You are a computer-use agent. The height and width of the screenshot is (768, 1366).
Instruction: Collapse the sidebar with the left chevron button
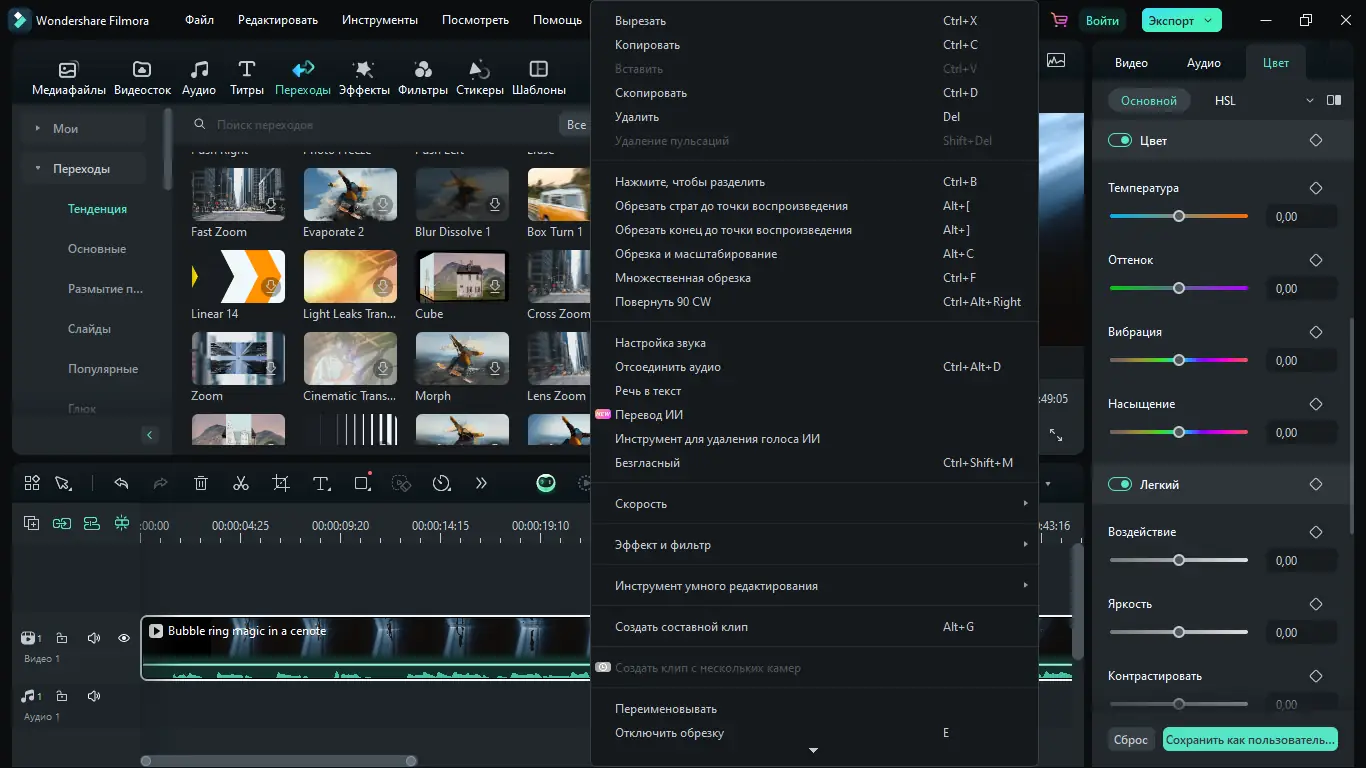(150, 435)
